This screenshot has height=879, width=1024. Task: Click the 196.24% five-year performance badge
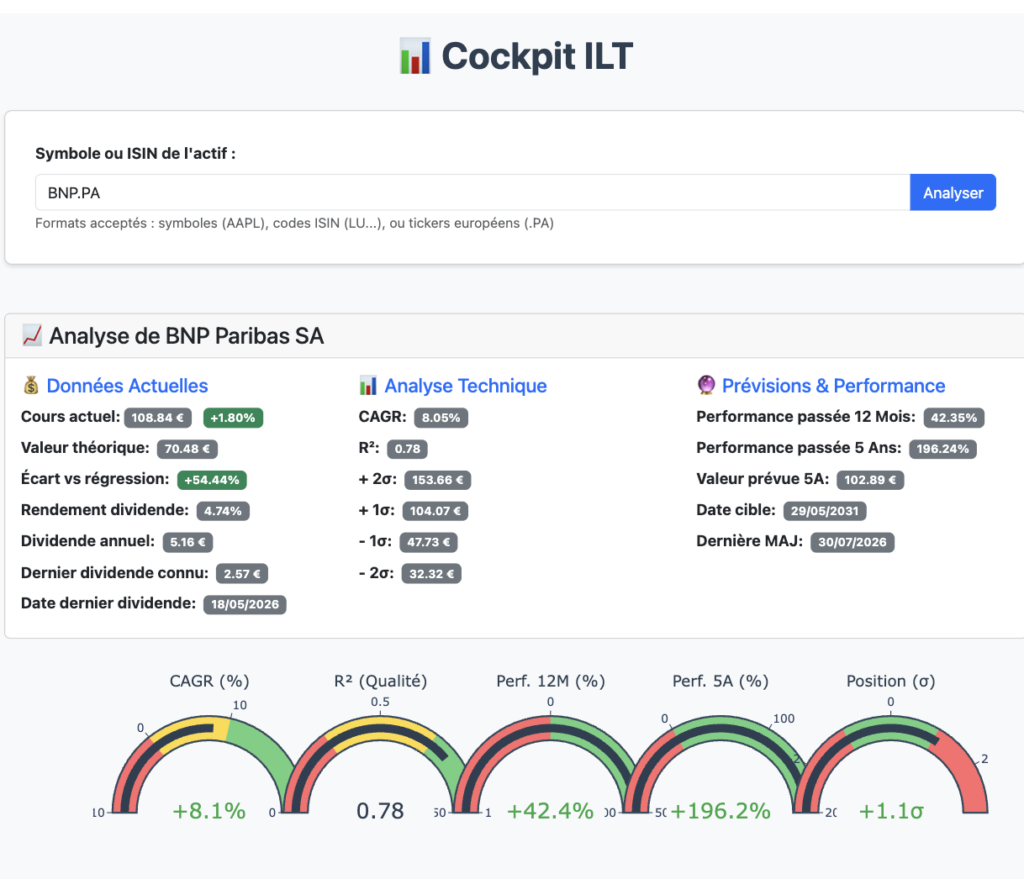click(942, 449)
